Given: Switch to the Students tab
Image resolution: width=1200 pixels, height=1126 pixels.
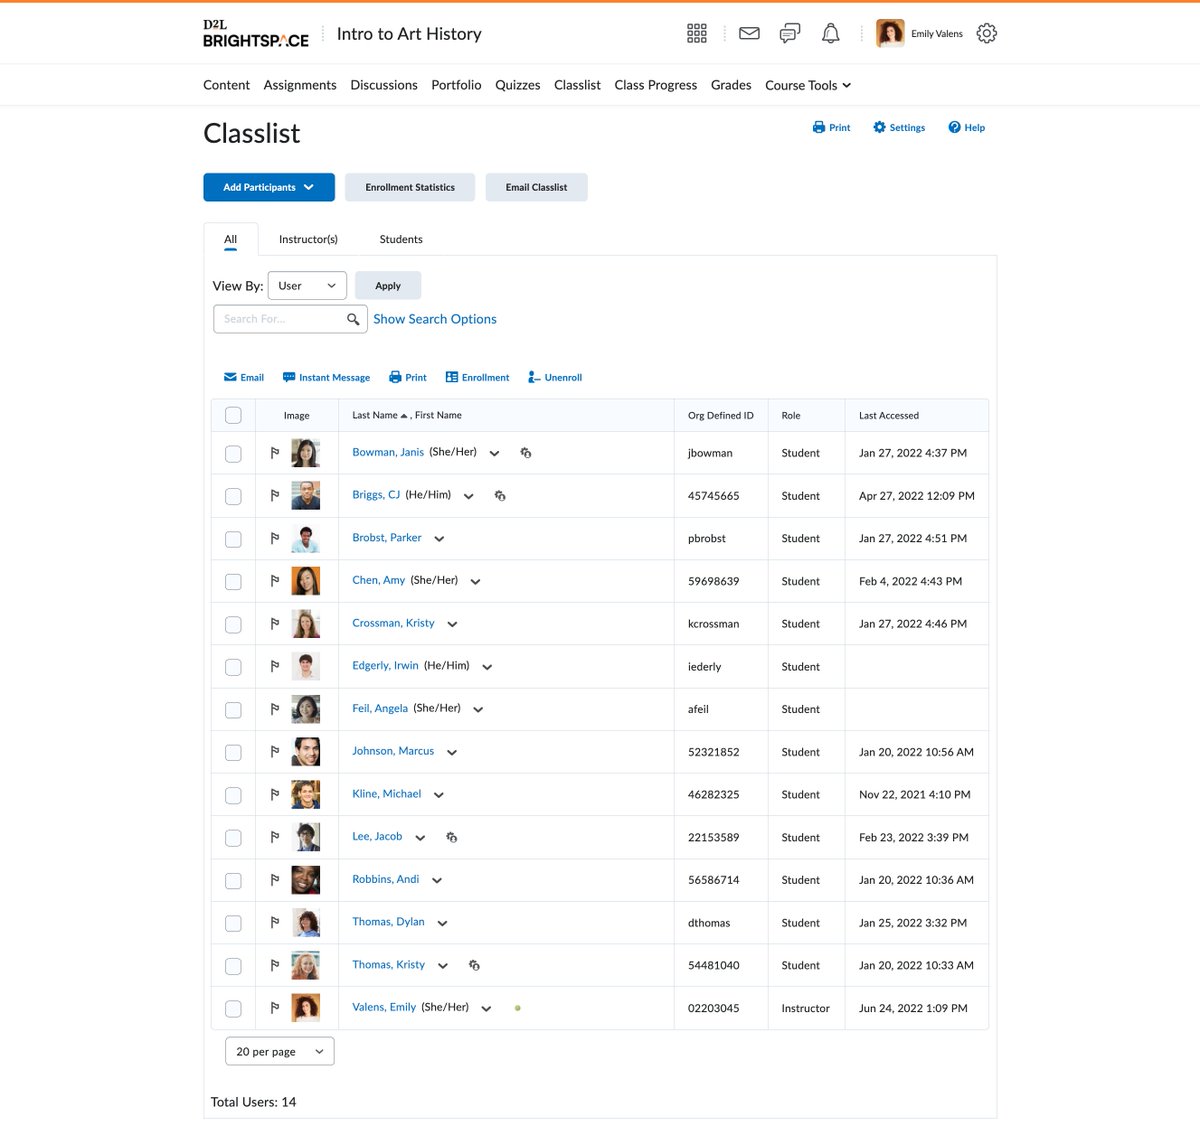Looking at the screenshot, I should (400, 239).
